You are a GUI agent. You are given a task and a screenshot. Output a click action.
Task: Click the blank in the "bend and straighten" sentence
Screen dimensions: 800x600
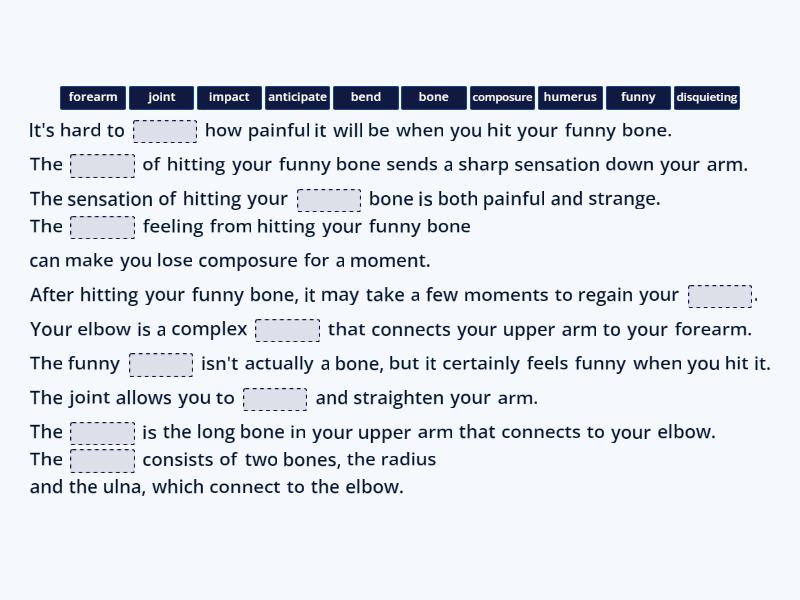(275, 397)
